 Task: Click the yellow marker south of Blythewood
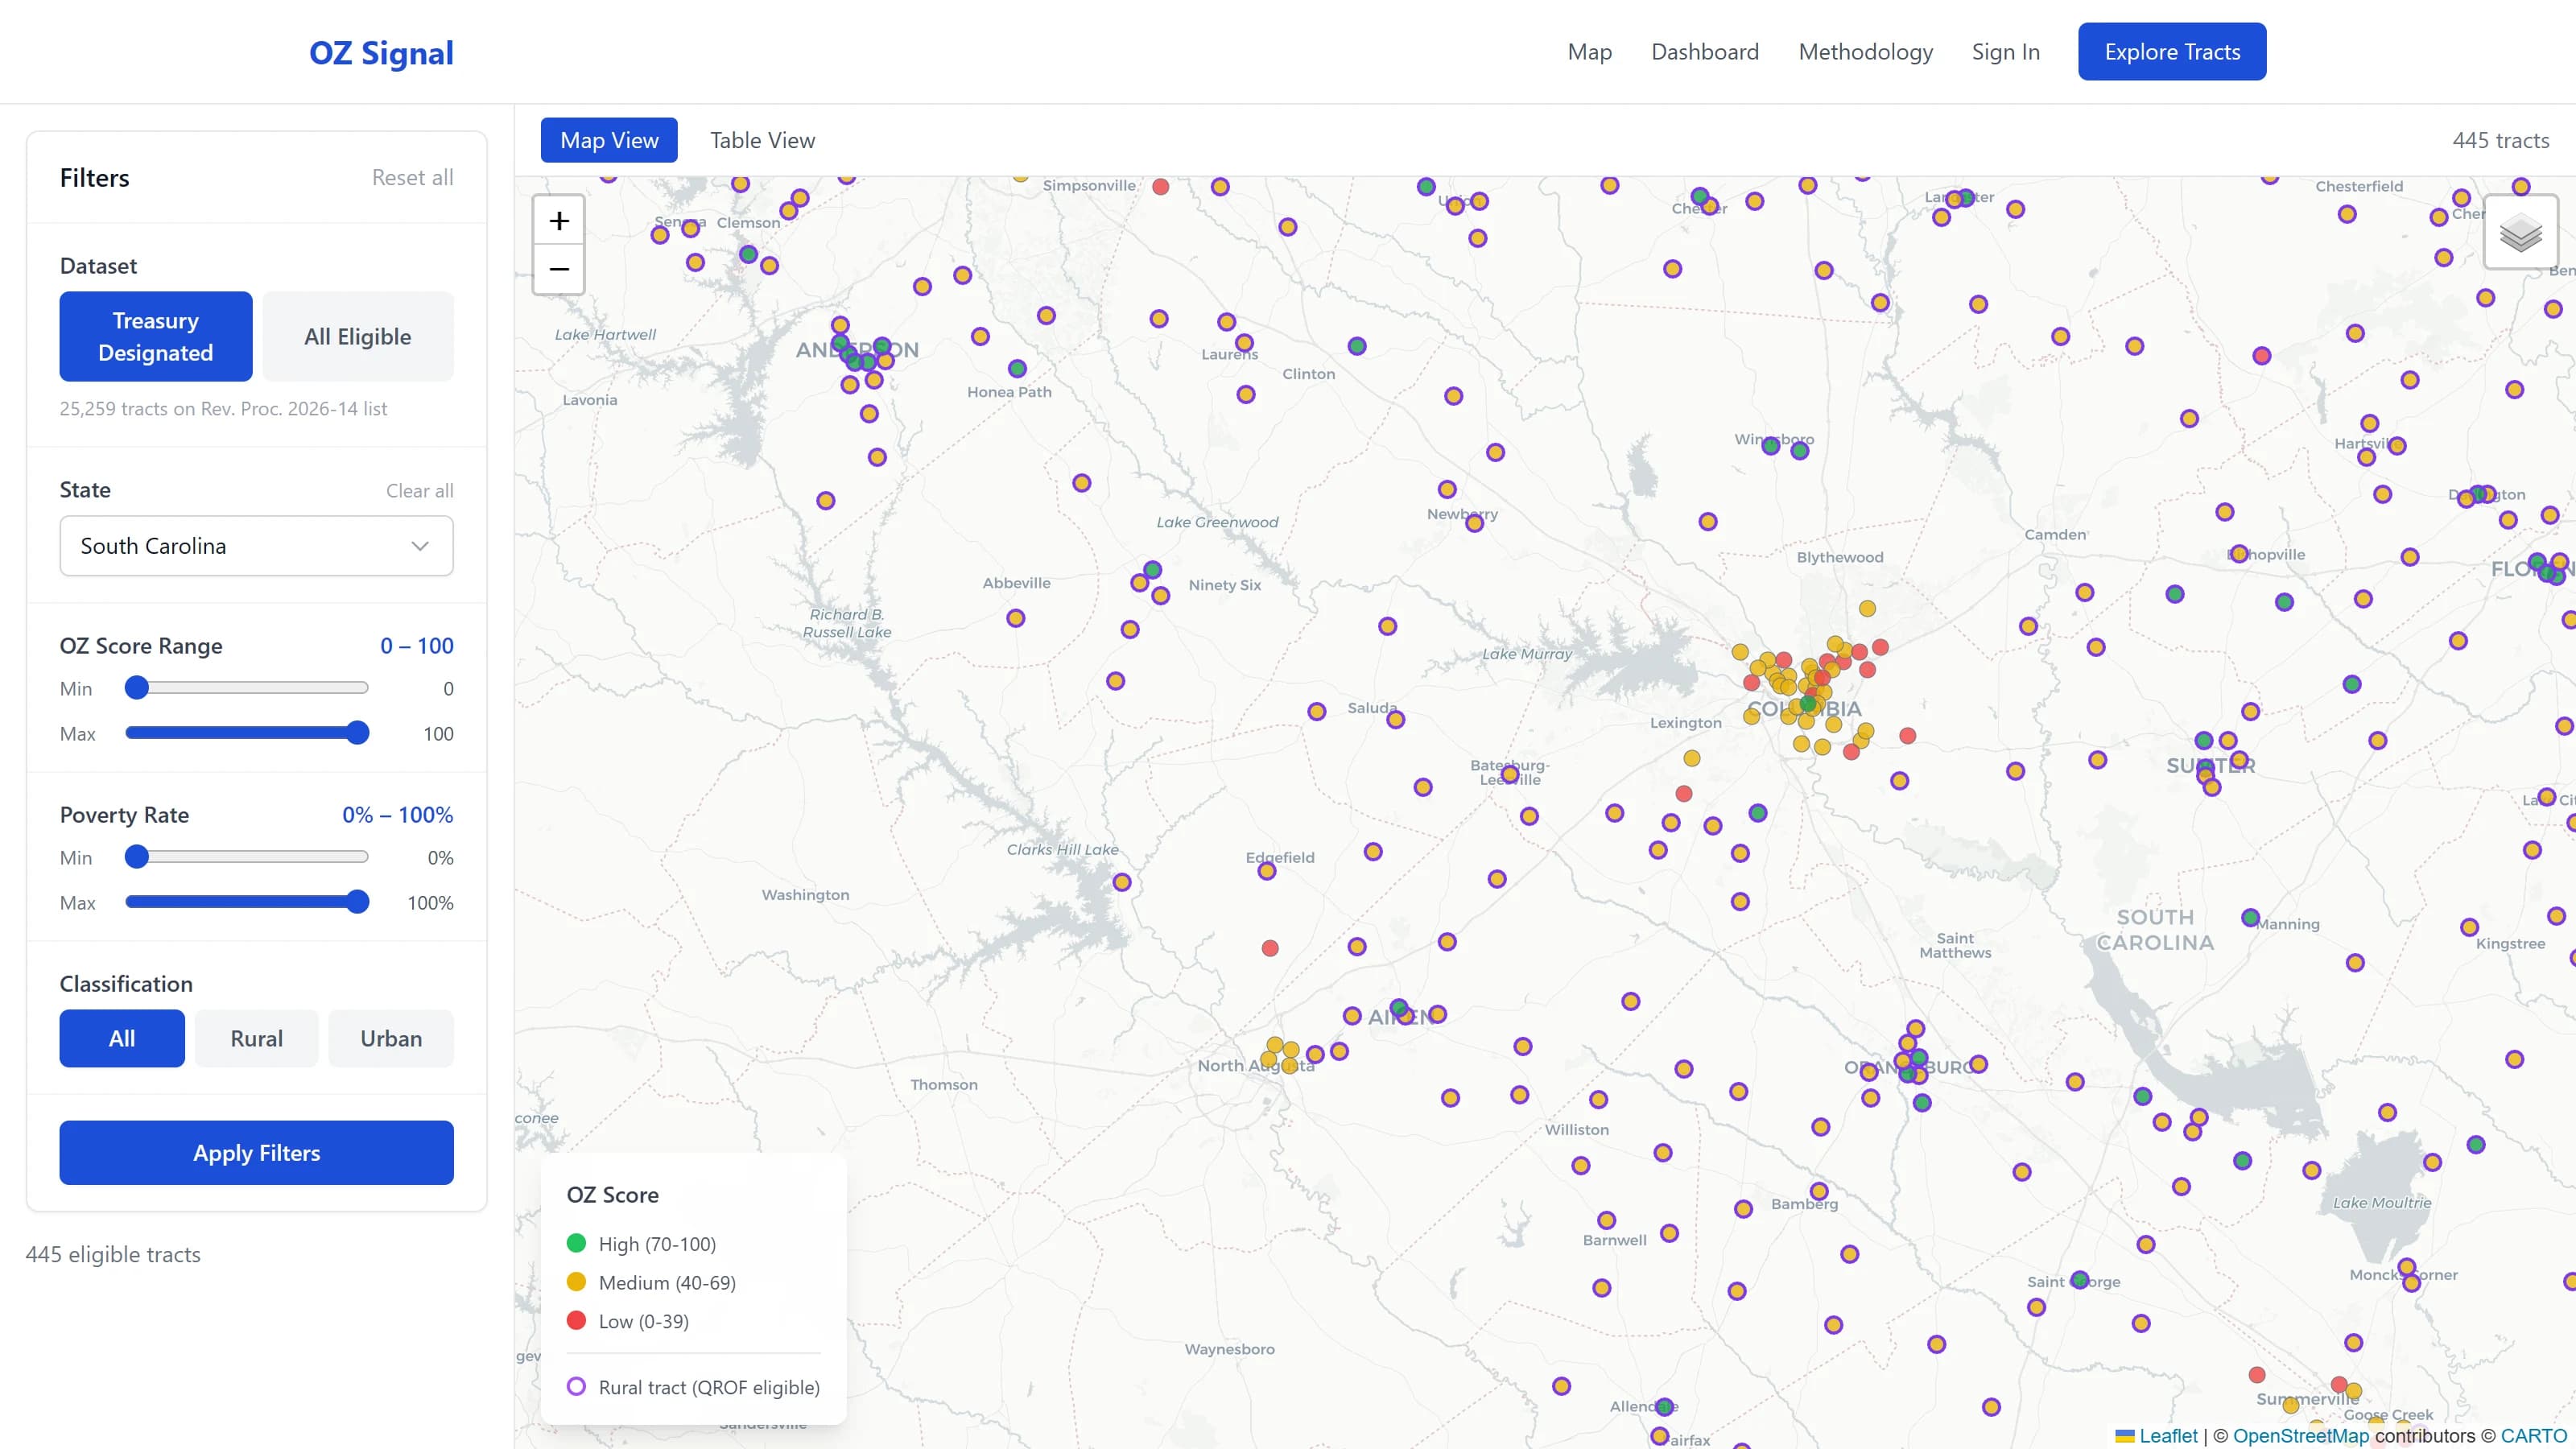pyautogui.click(x=1867, y=609)
